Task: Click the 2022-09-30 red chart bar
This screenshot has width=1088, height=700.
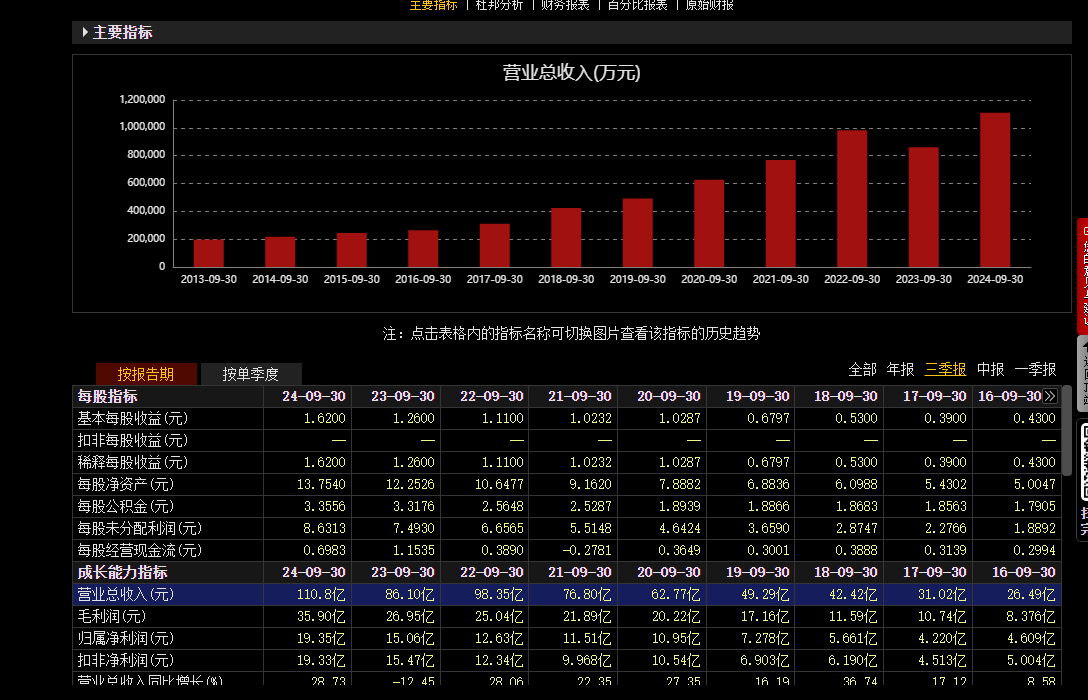Action: [x=852, y=198]
